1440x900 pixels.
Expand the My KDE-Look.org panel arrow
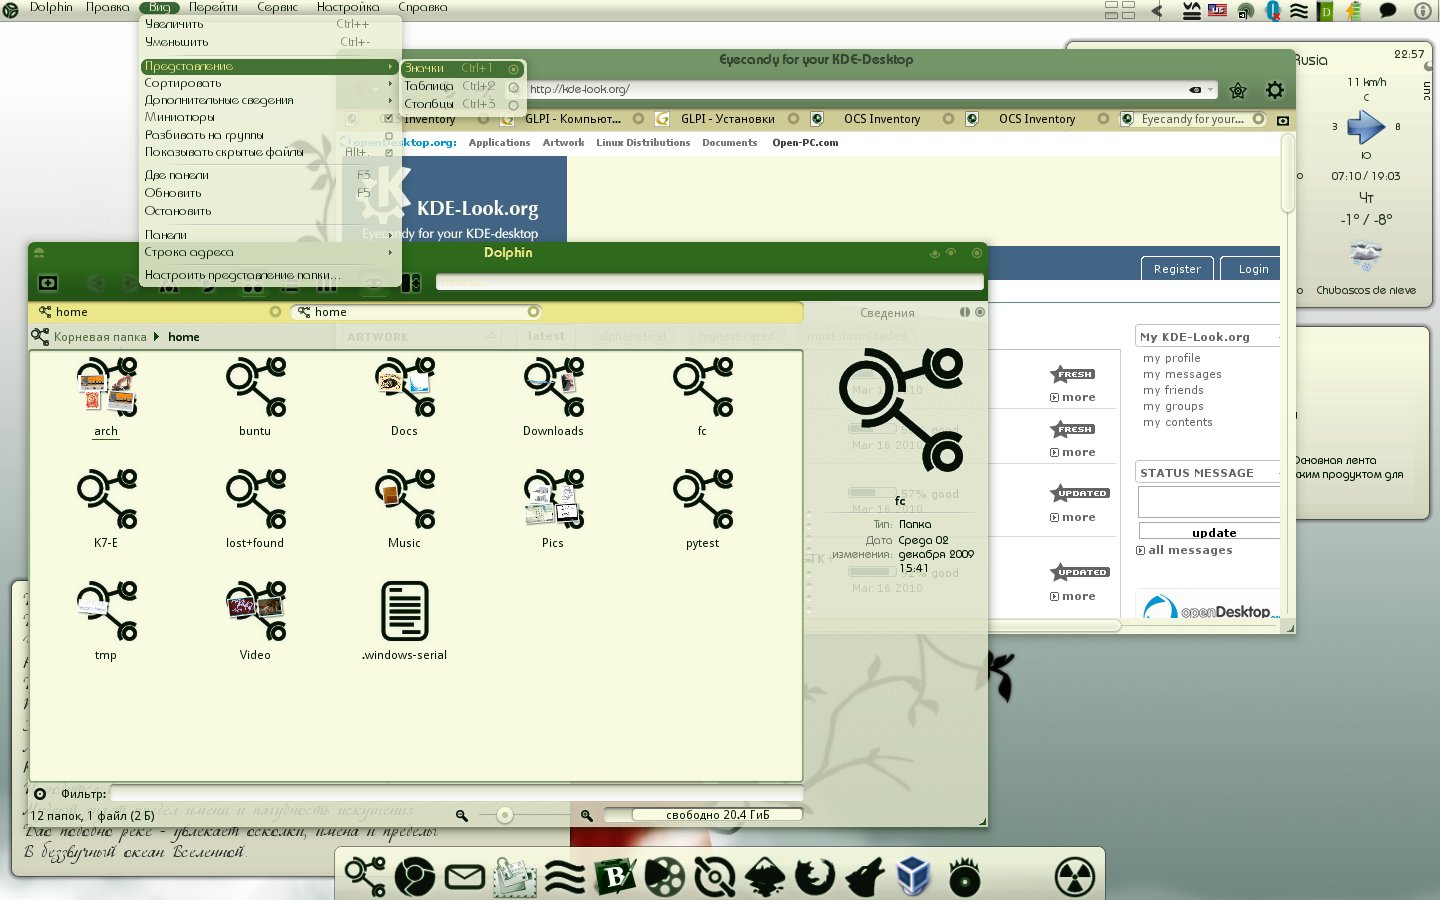(1279, 337)
